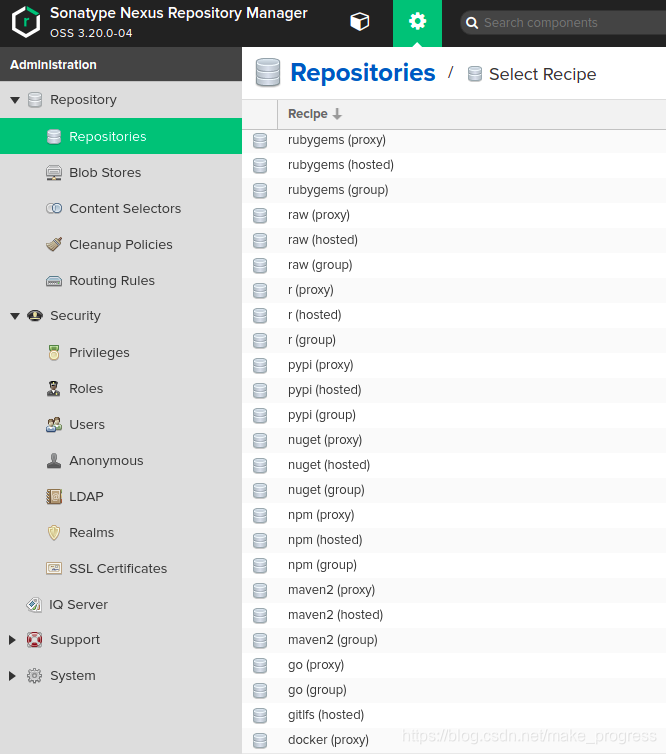Click the Users people icon
The image size is (666, 754).
pos(54,425)
